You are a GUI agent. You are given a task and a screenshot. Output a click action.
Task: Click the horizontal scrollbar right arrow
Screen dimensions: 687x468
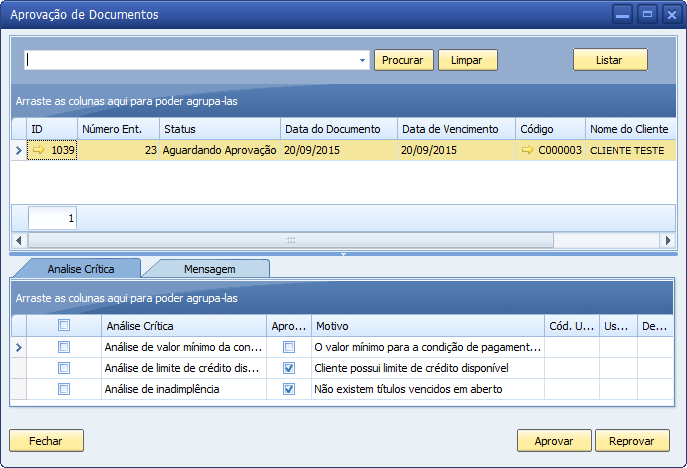tap(668, 240)
